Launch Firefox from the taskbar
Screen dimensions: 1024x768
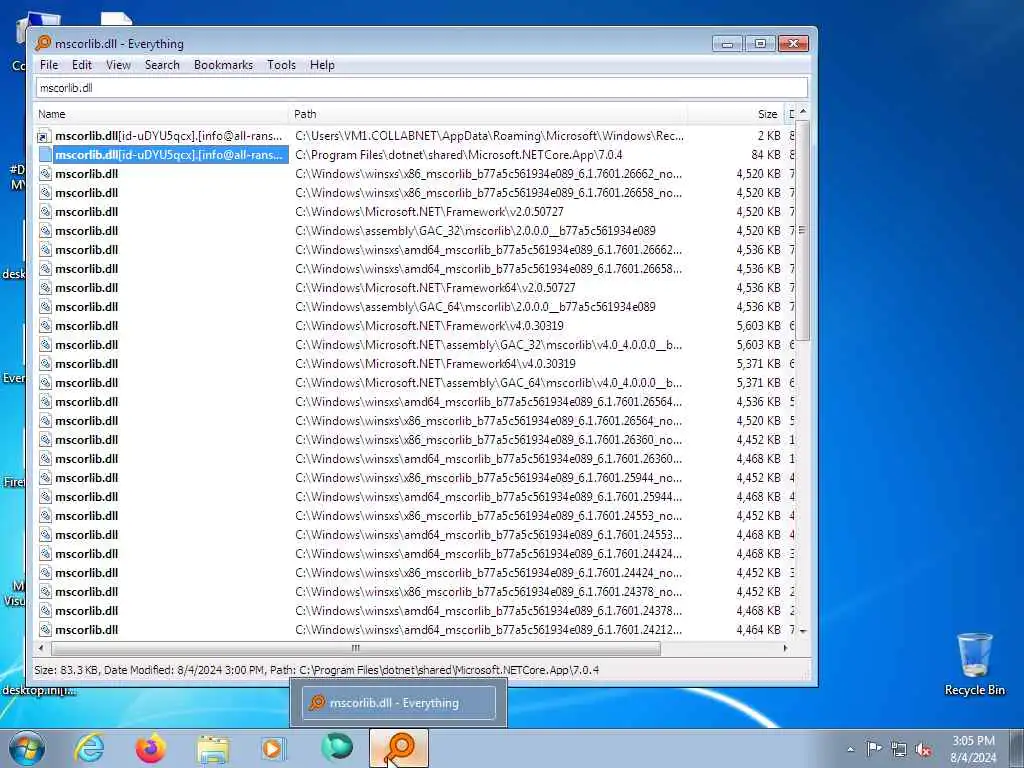[x=150, y=748]
